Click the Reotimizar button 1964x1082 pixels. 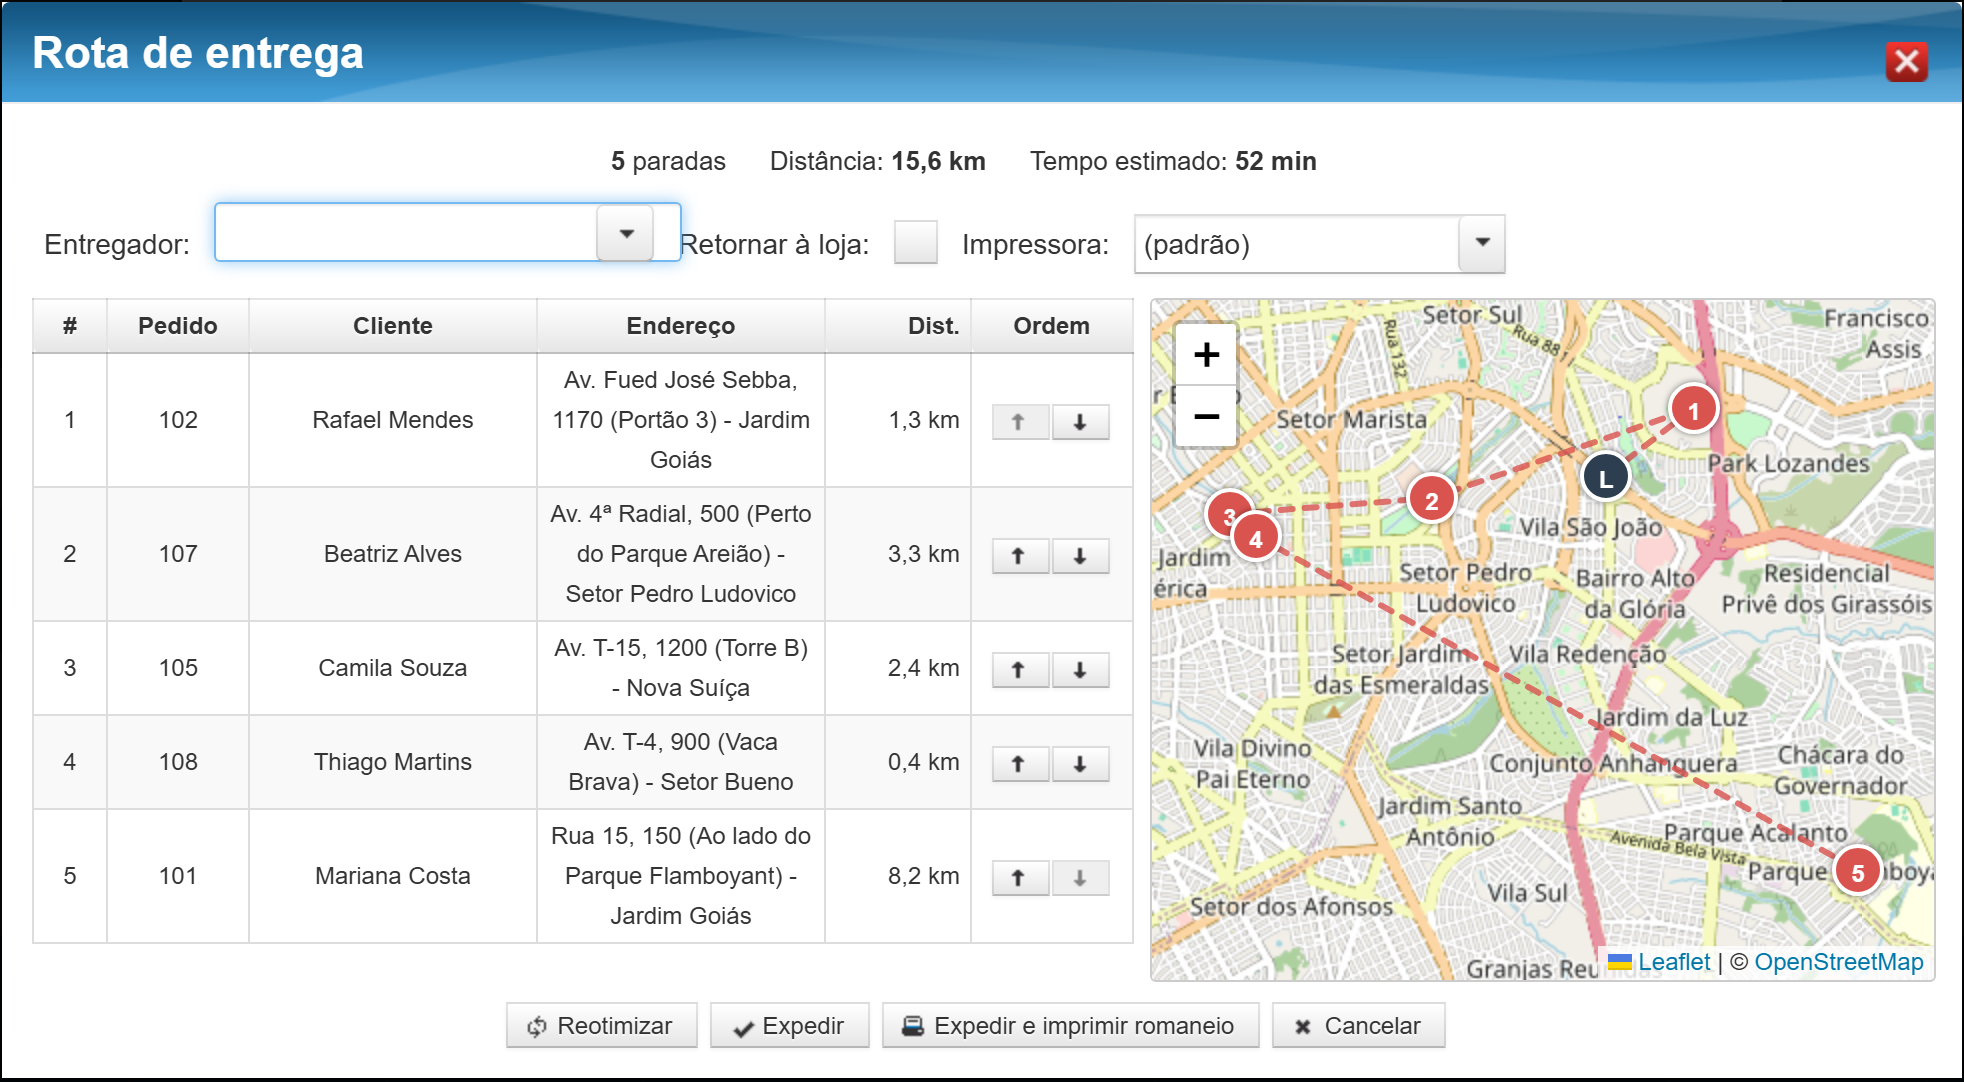601,1026
